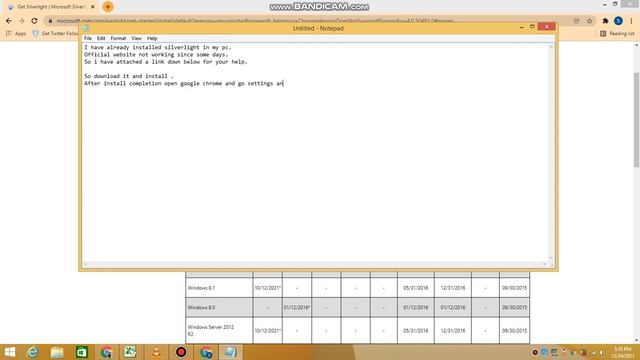Open the Notepad Help menu

(x=152, y=38)
